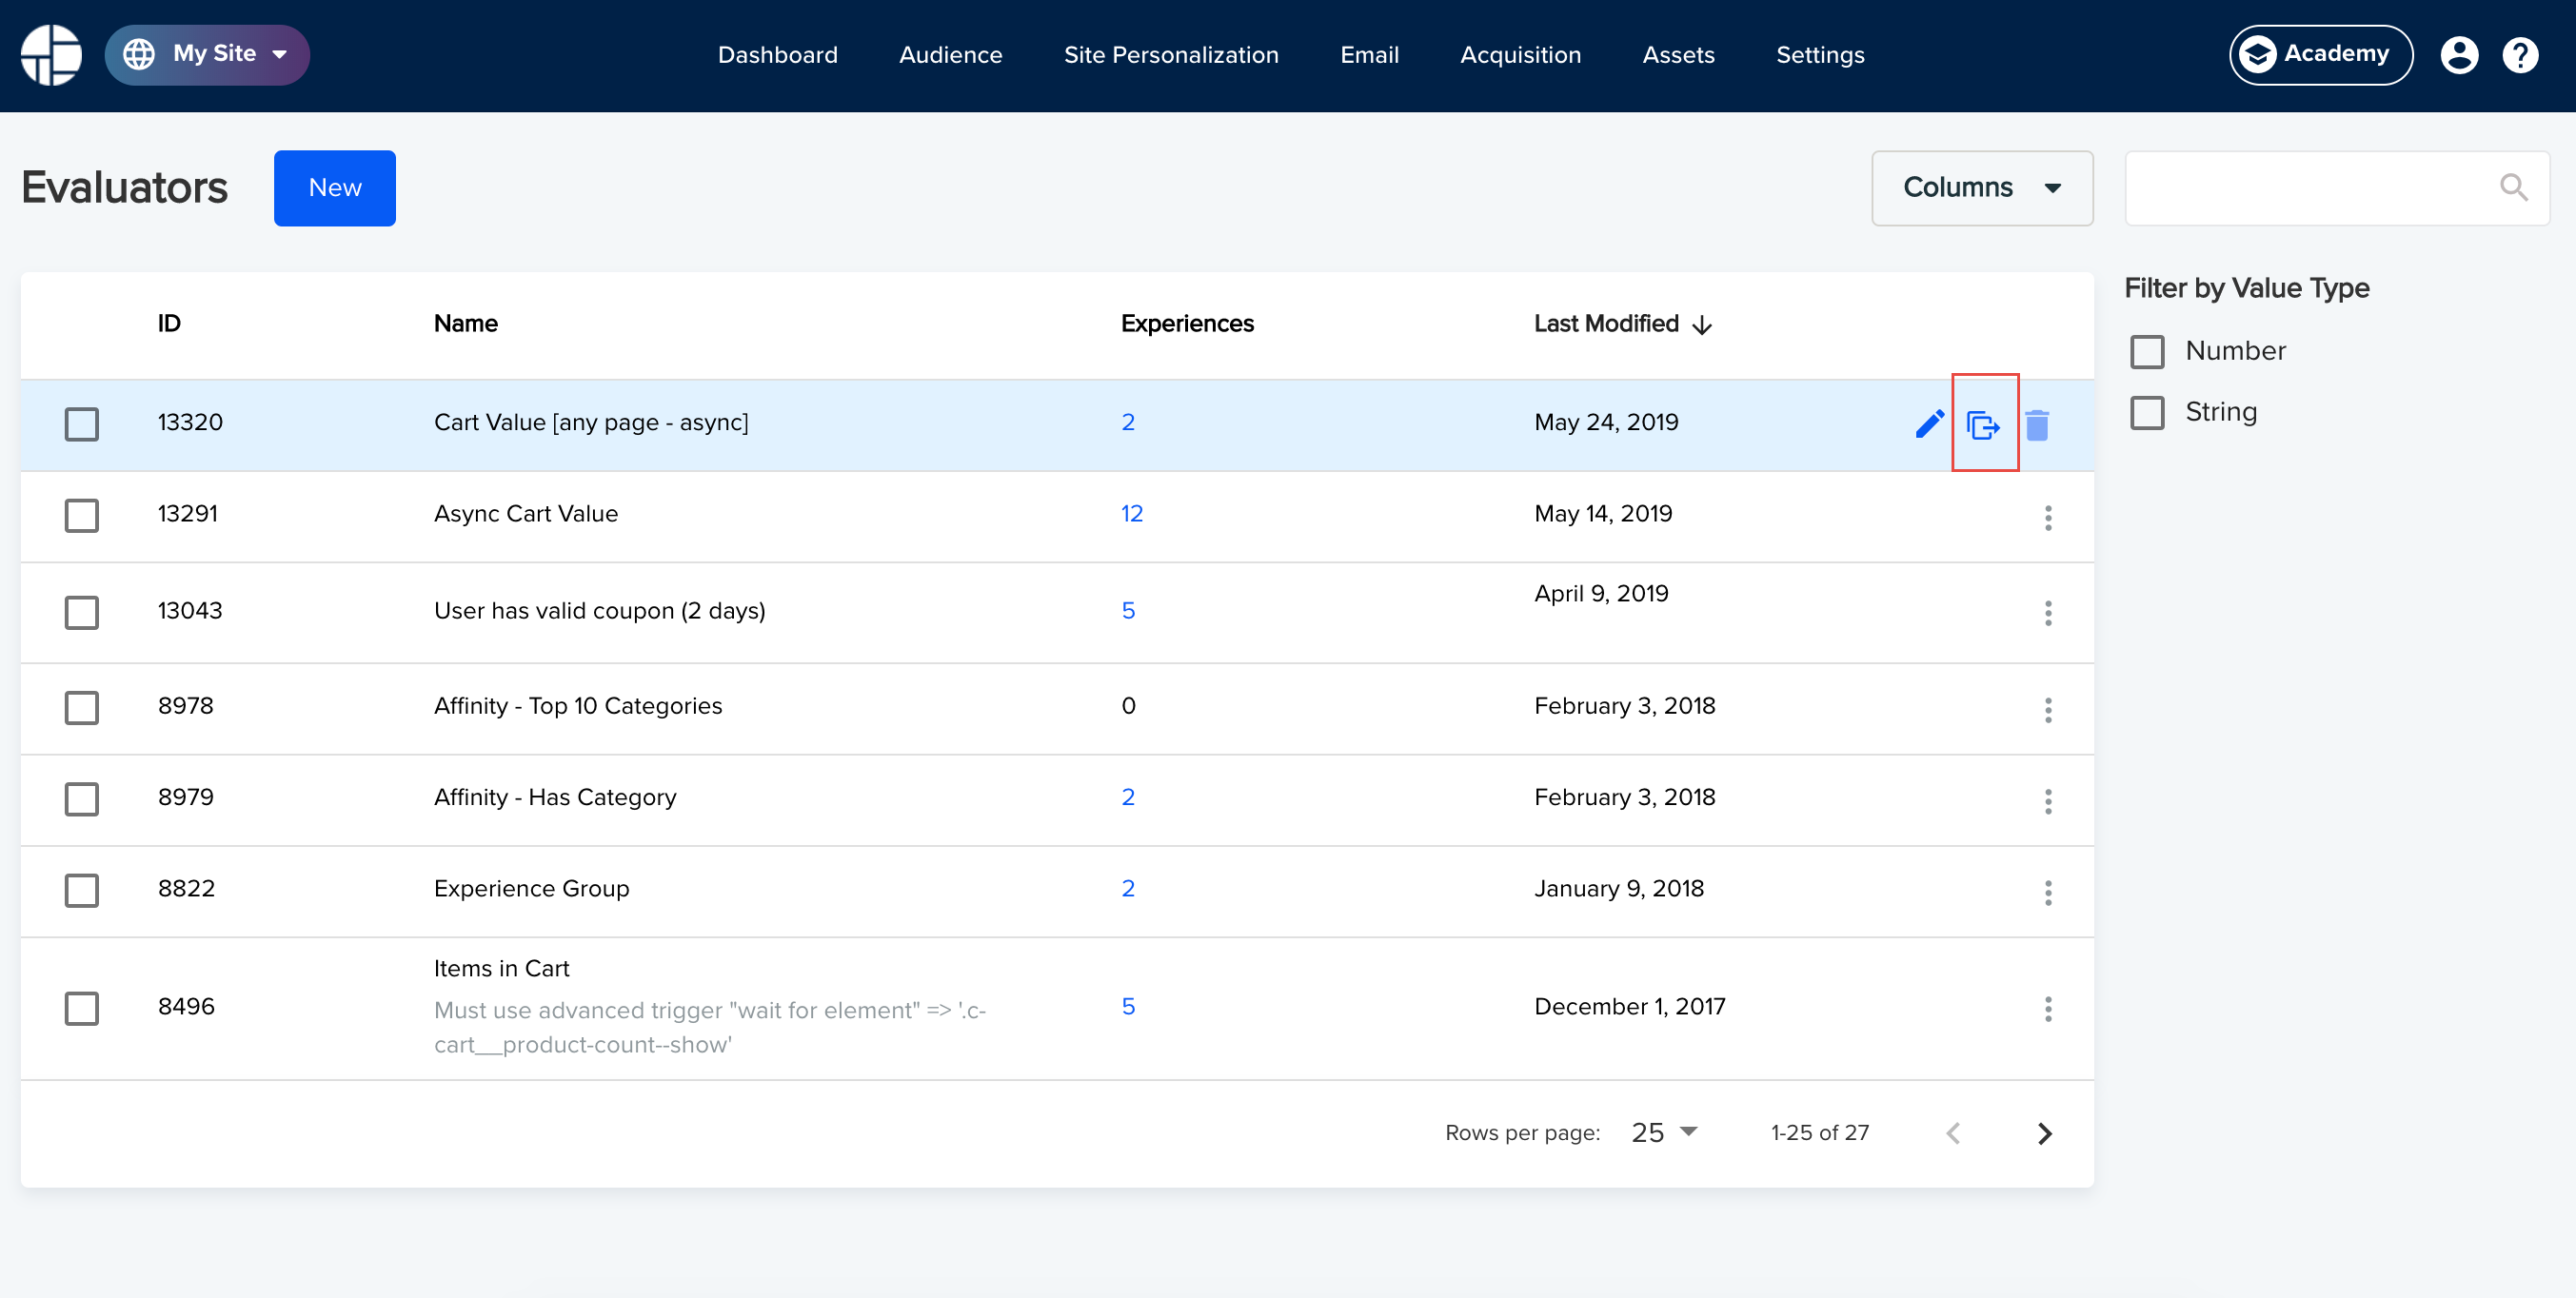Image resolution: width=2576 pixels, height=1298 pixels.
Task: Go to the Audience menu
Action: [x=950, y=55]
